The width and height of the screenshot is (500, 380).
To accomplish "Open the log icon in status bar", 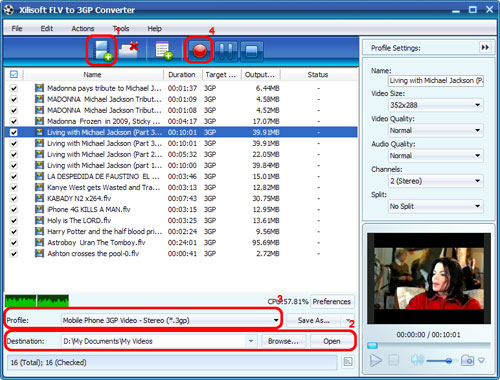I will pos(348,362).
